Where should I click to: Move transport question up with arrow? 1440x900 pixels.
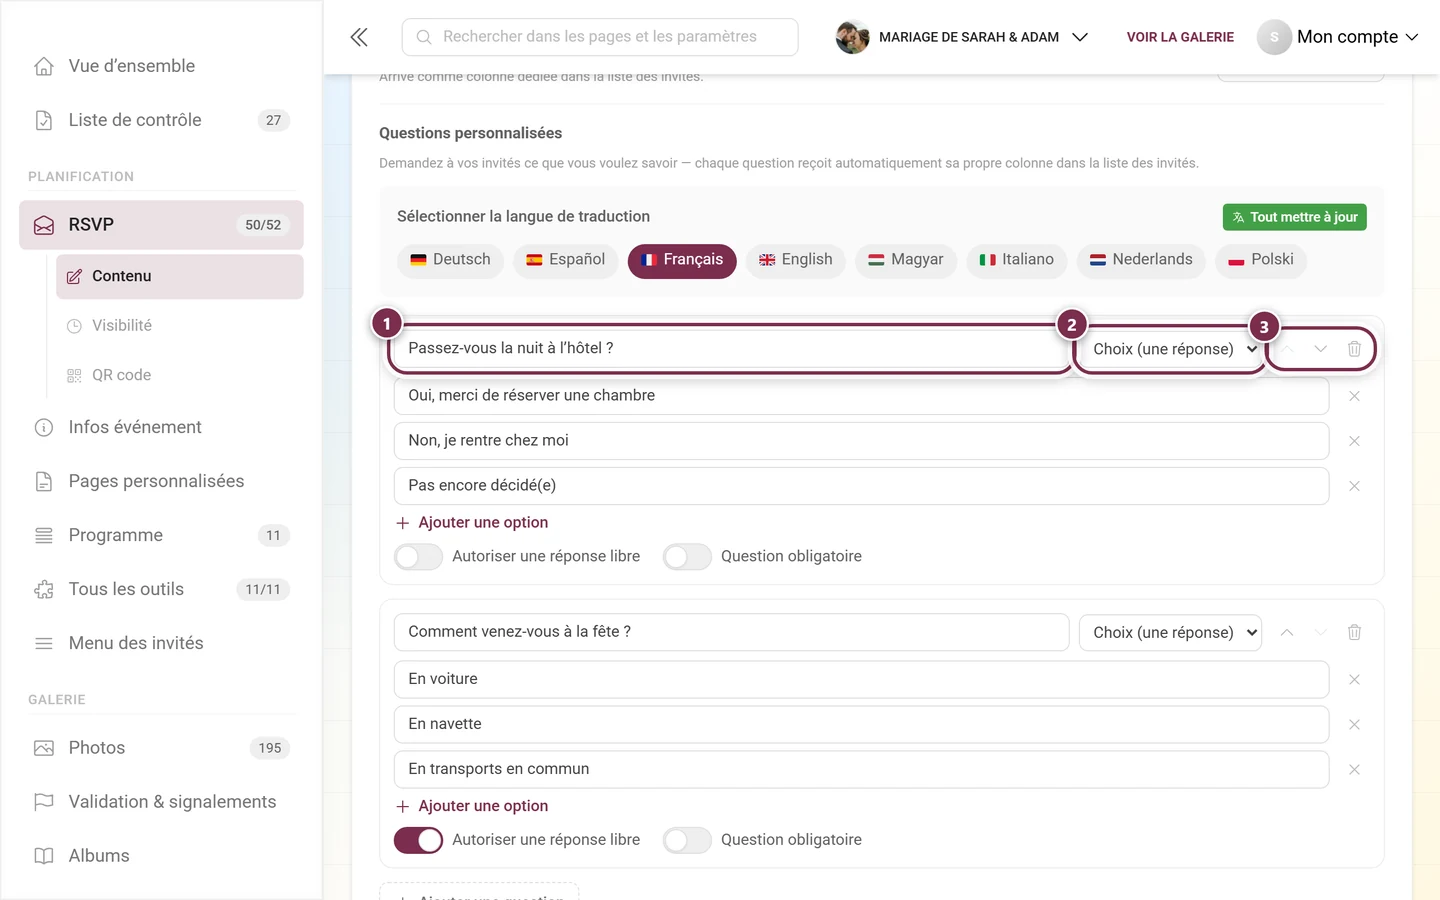[1287, 632]
